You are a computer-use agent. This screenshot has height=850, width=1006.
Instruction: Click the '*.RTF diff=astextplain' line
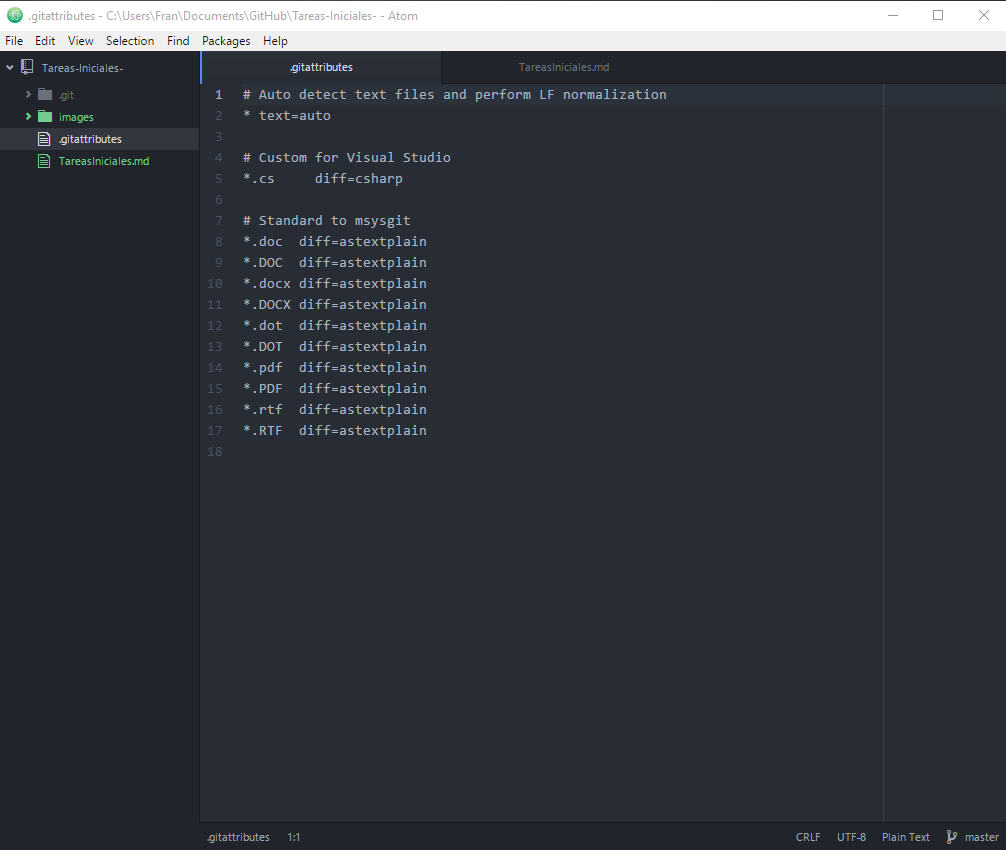335,430
